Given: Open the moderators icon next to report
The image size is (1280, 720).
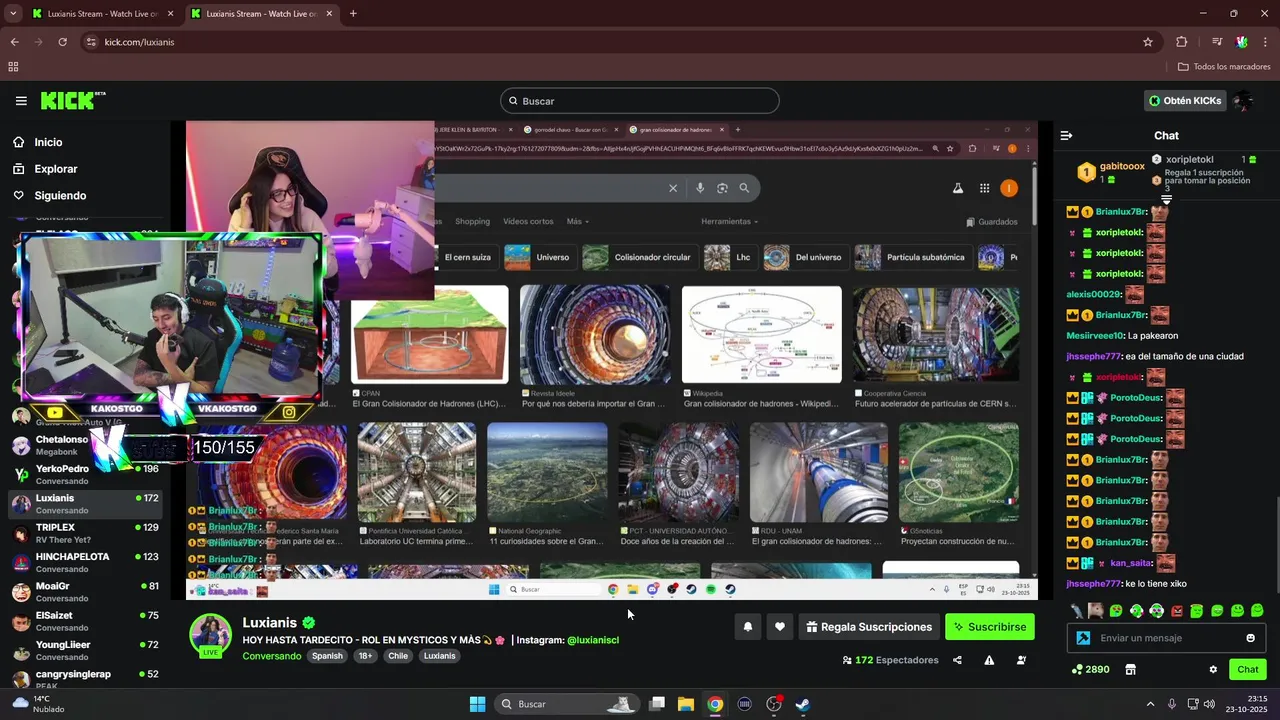Looking at the screenshot, I should 1021,660.
